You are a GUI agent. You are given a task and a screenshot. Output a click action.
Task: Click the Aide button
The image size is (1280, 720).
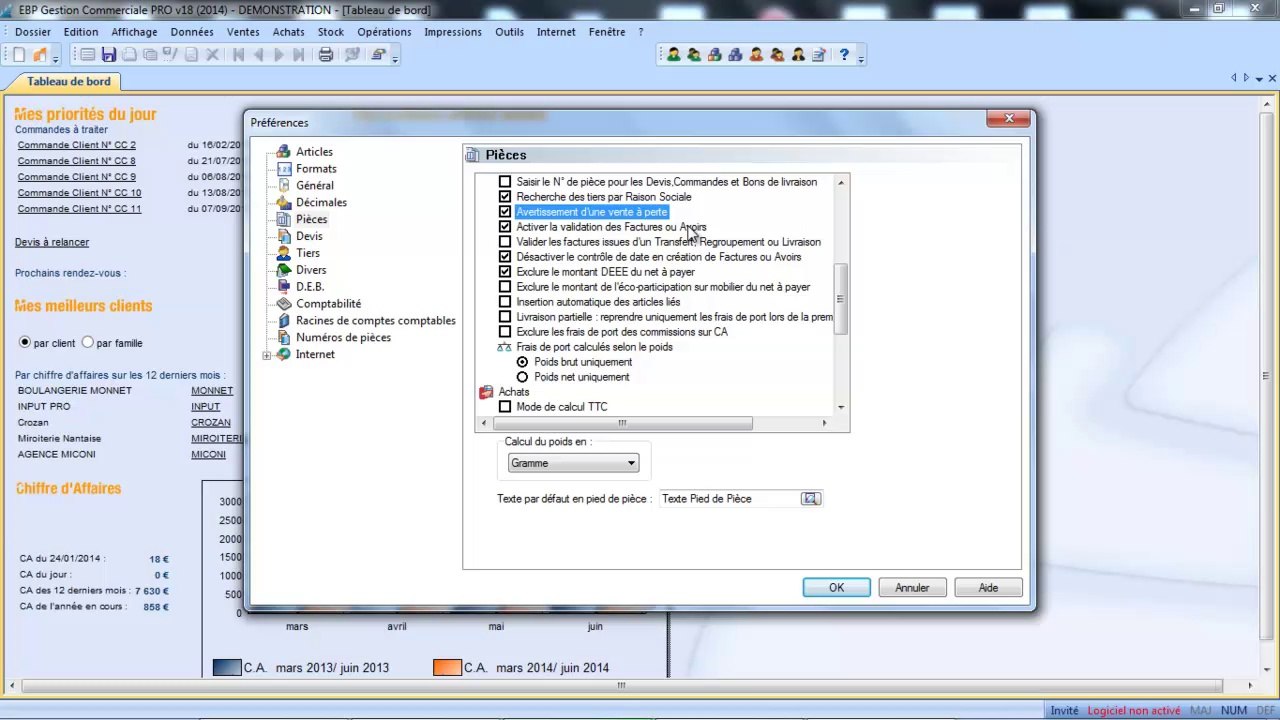[x=988, y=588]
